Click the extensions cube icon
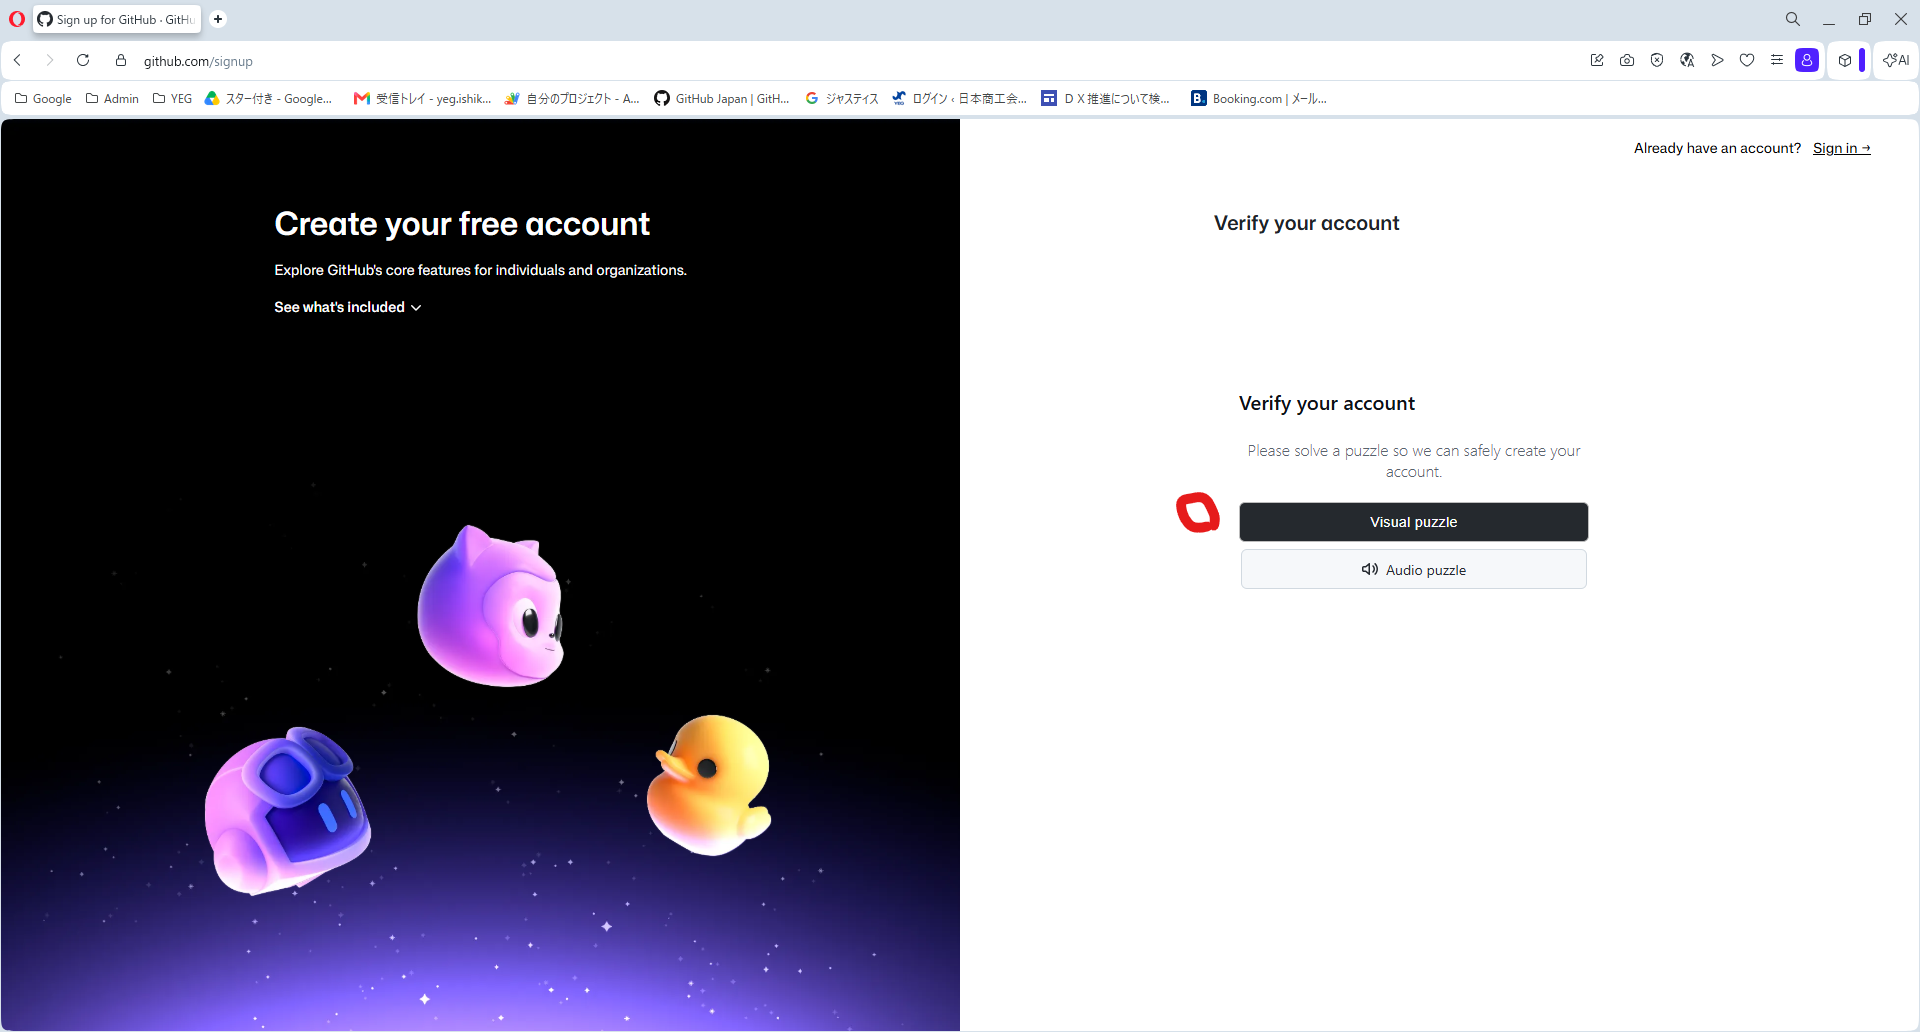The image size is (1920, 1032). click(x=1845, y=61)
